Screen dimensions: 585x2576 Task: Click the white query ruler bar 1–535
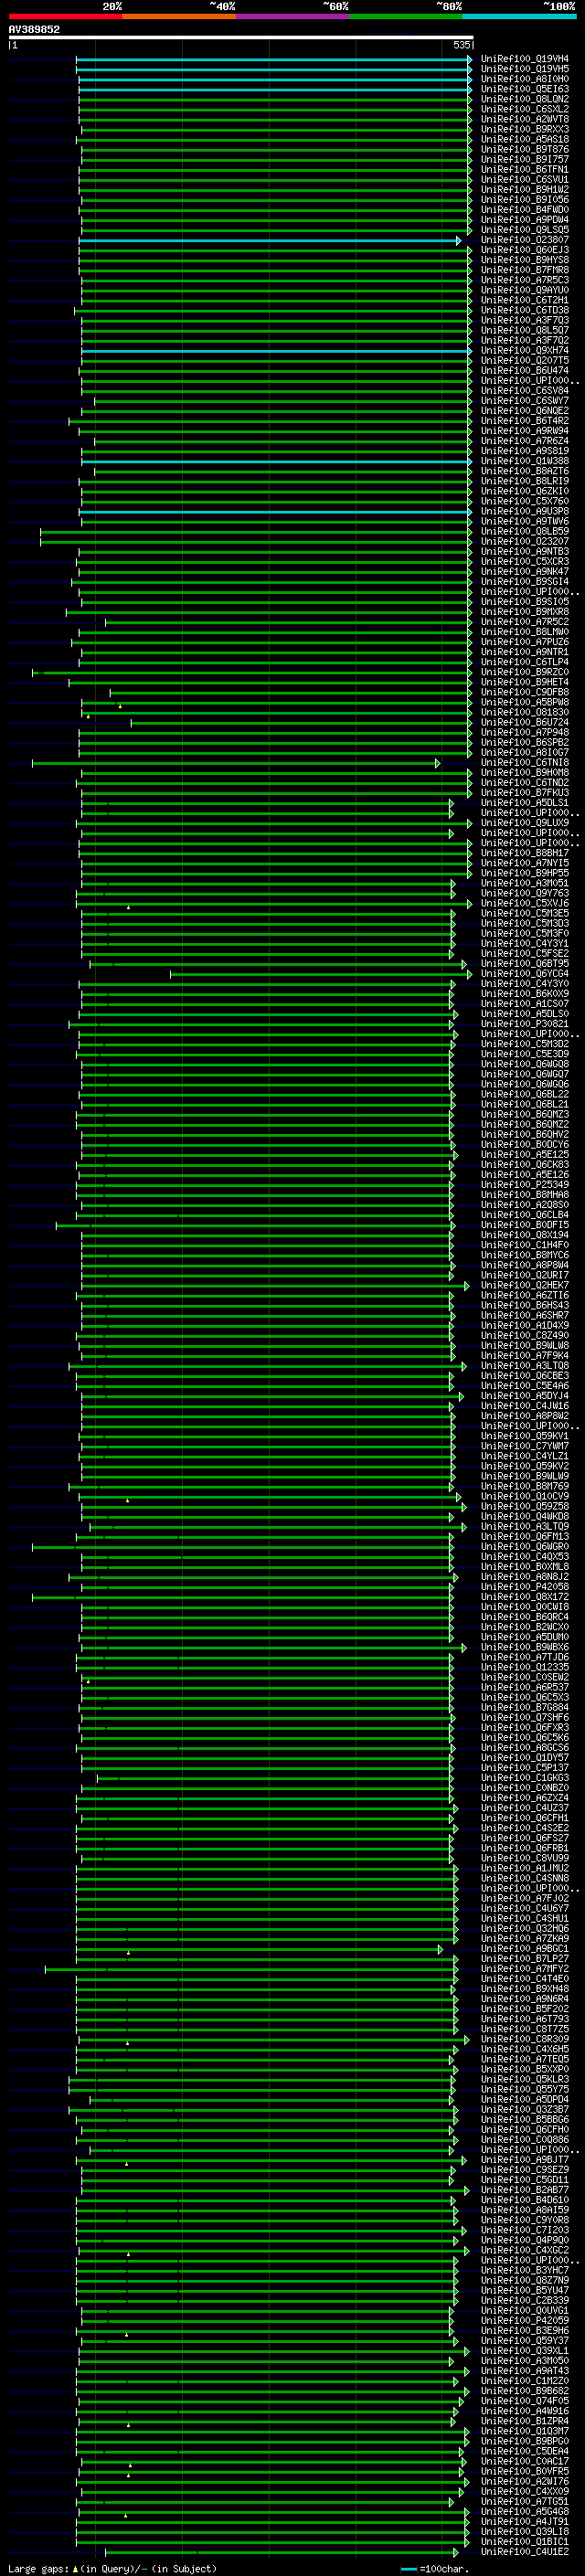click(241, 38)
